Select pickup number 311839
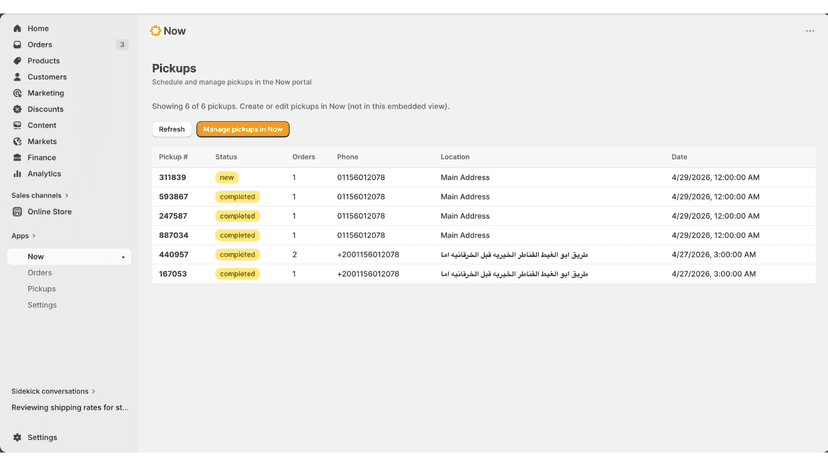 point(173,178)
